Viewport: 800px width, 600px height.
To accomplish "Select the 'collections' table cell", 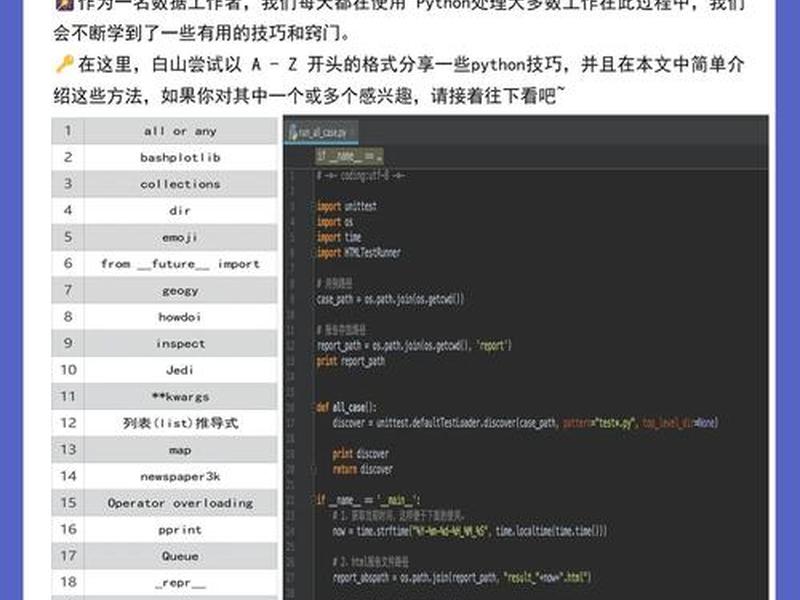I will 181,184.
